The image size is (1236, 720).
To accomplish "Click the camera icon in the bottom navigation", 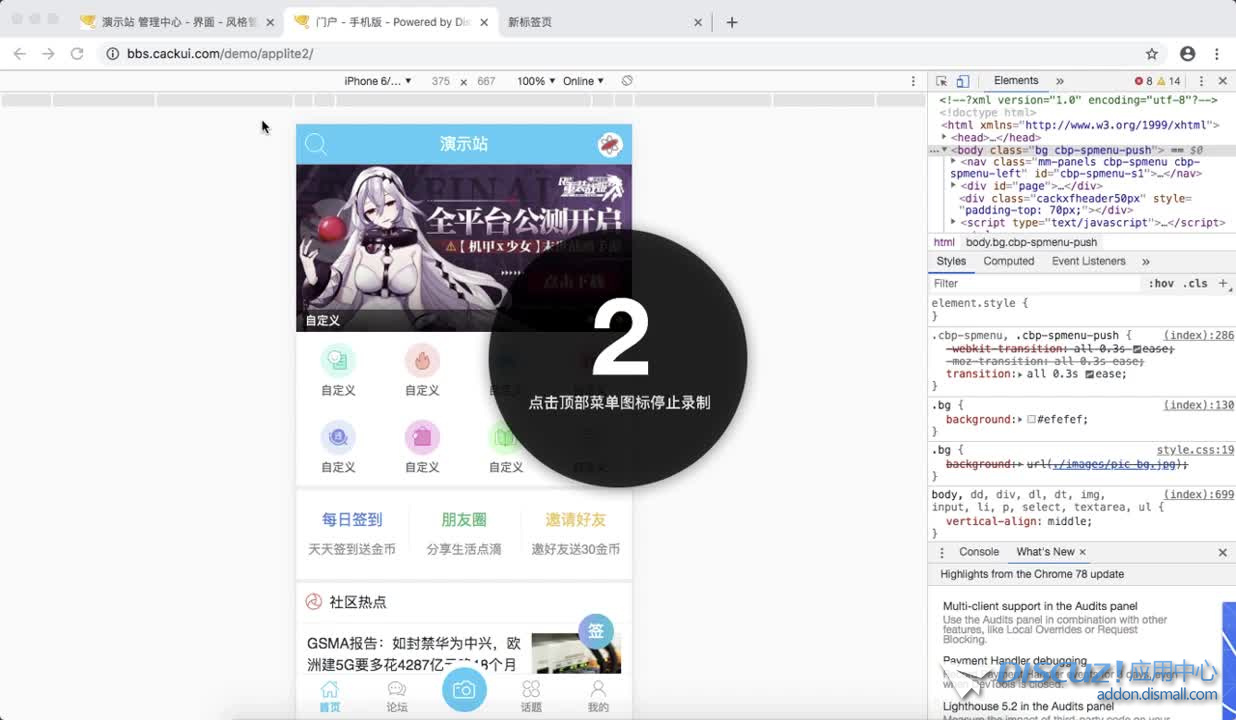I will click(x=464, y=689).
